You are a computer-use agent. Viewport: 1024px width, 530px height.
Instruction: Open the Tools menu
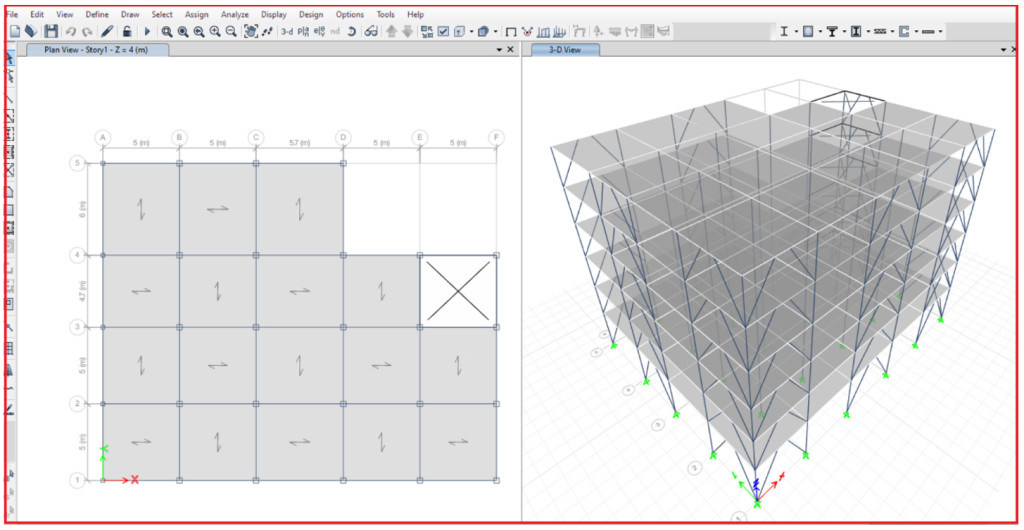point(386,14)
